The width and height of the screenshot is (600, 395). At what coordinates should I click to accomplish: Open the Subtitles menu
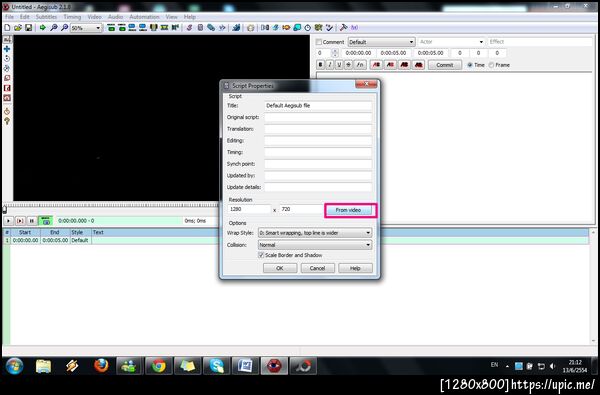click(x=46, y=17)
